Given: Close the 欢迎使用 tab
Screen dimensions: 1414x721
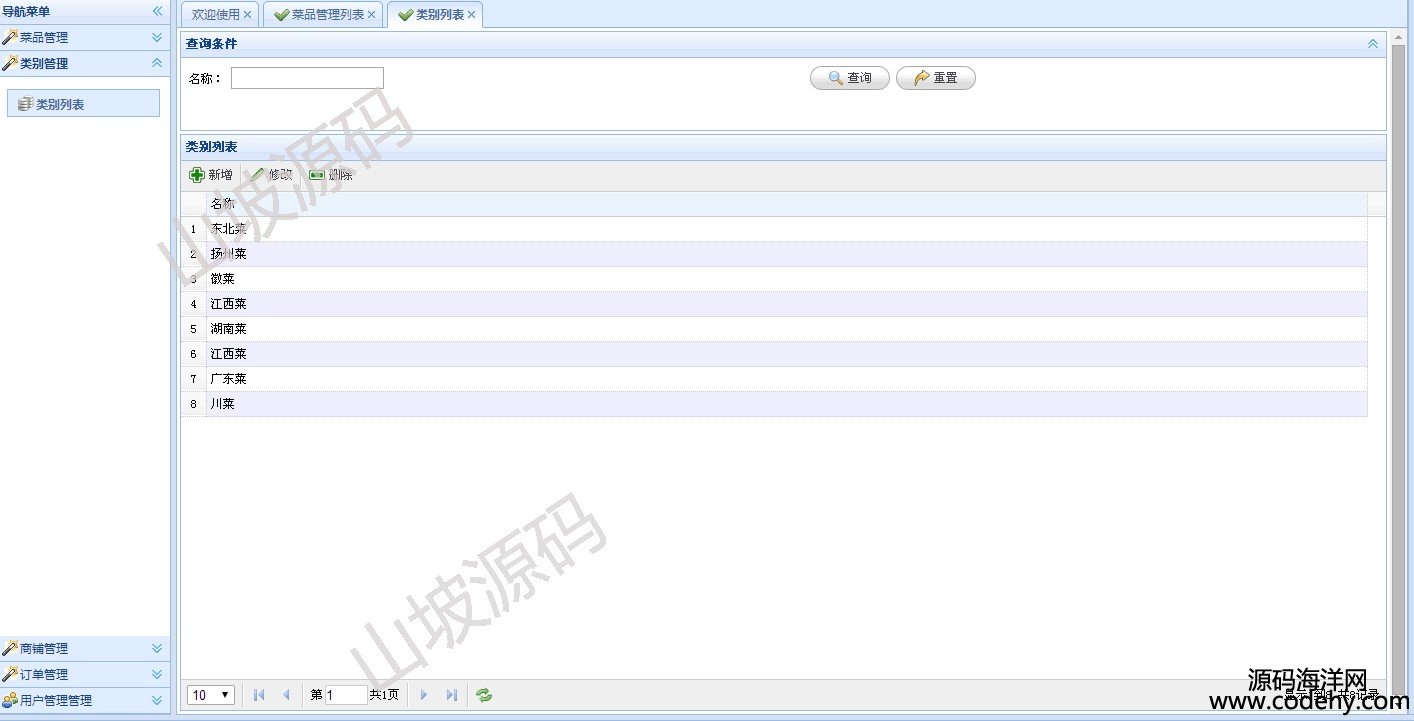Looking at the screenshot, I should (x=248, y=15).
